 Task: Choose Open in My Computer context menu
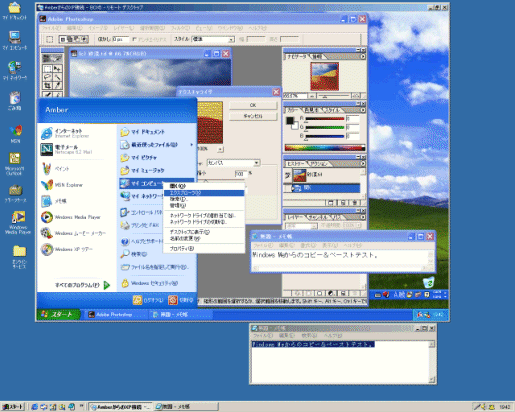tap(204, 186)
